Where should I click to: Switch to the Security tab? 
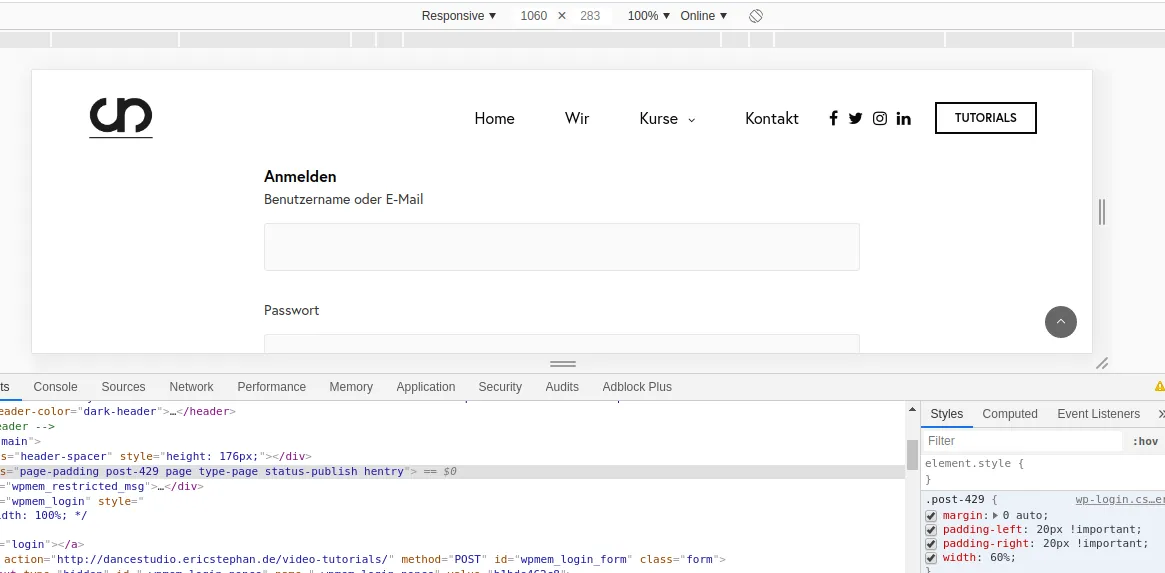pyautogui.click(x=500, y=386)
